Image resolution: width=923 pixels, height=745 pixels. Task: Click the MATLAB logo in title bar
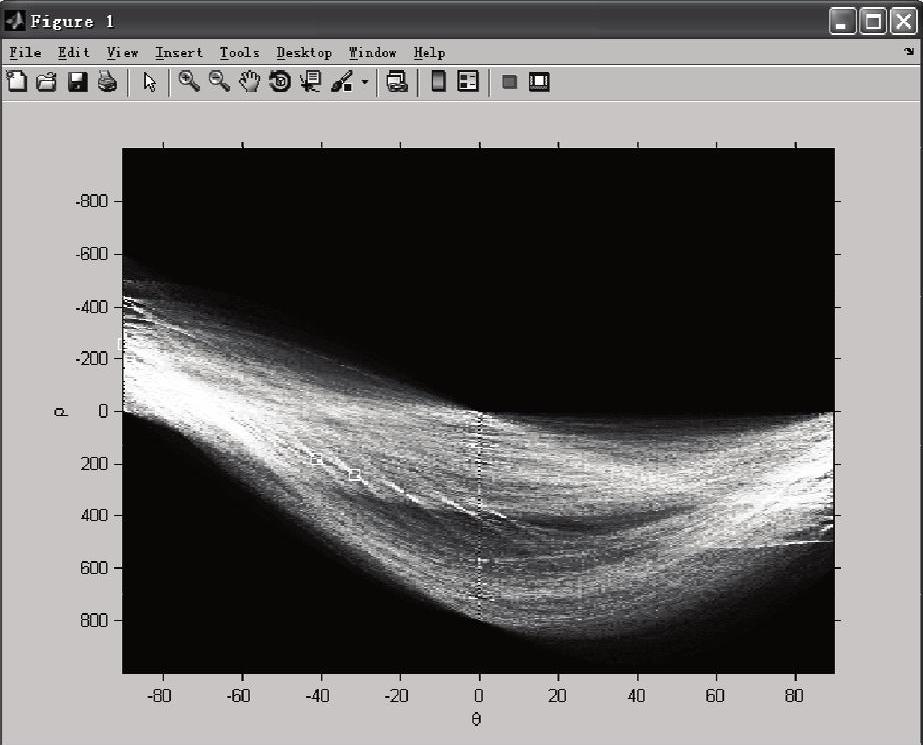(15, 22)
